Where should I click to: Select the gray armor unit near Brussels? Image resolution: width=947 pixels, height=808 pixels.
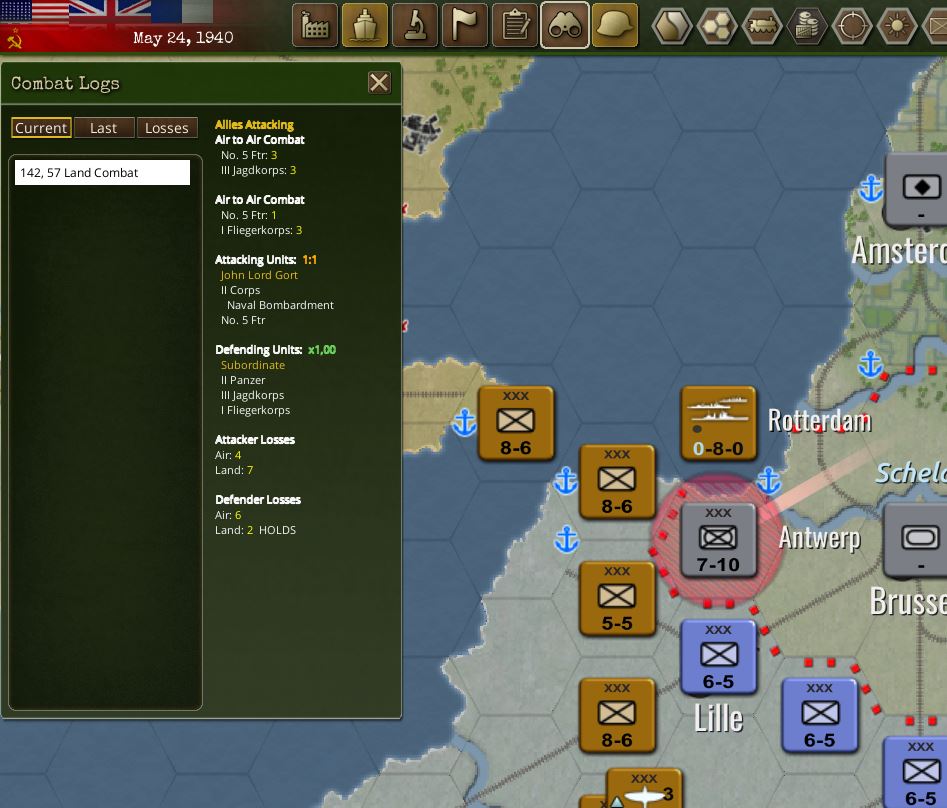pyautogui.click(x=916, y=540)
